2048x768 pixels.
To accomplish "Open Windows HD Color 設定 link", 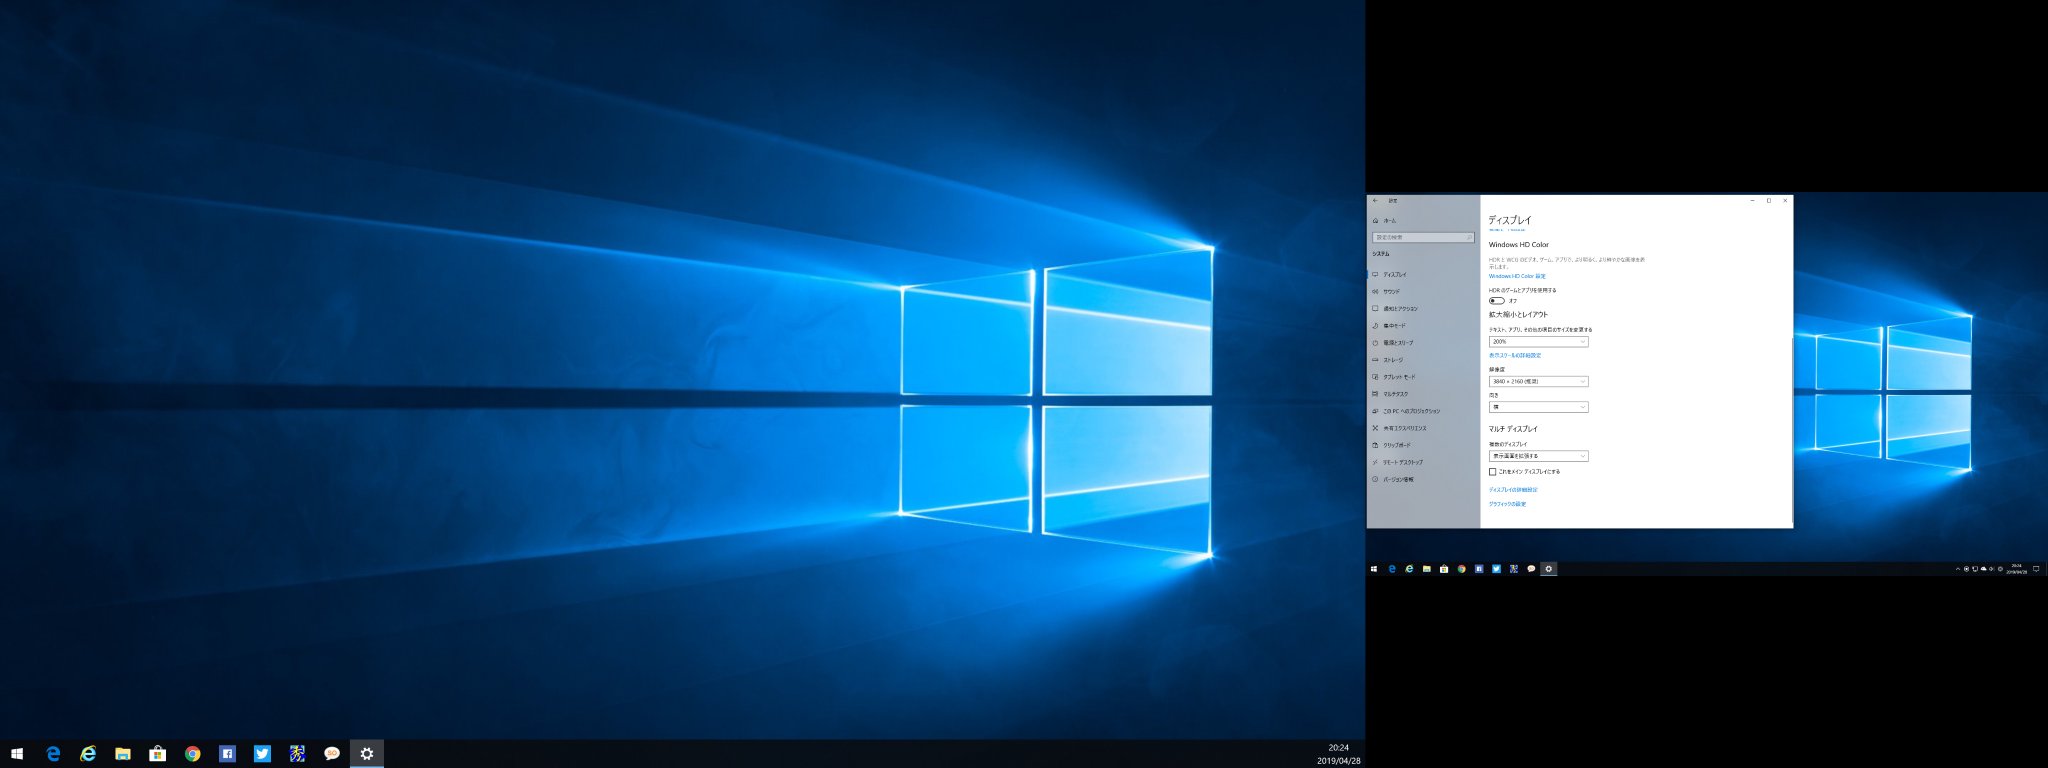I will [1517, 276].
